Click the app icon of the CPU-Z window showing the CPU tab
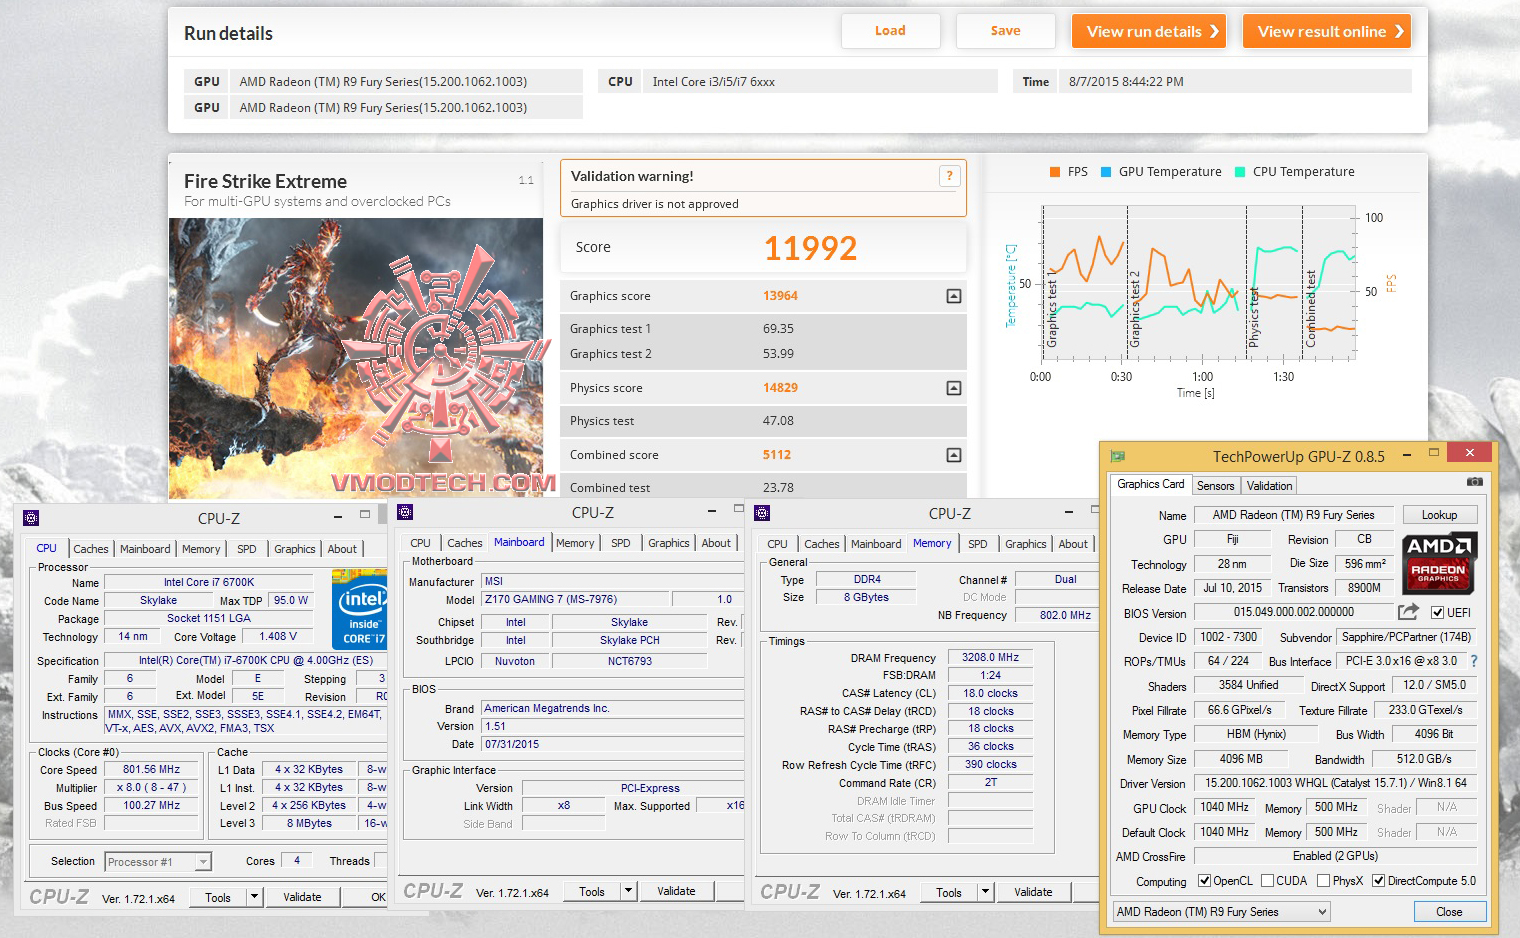The image size is (1520, 938). point(31,518)
